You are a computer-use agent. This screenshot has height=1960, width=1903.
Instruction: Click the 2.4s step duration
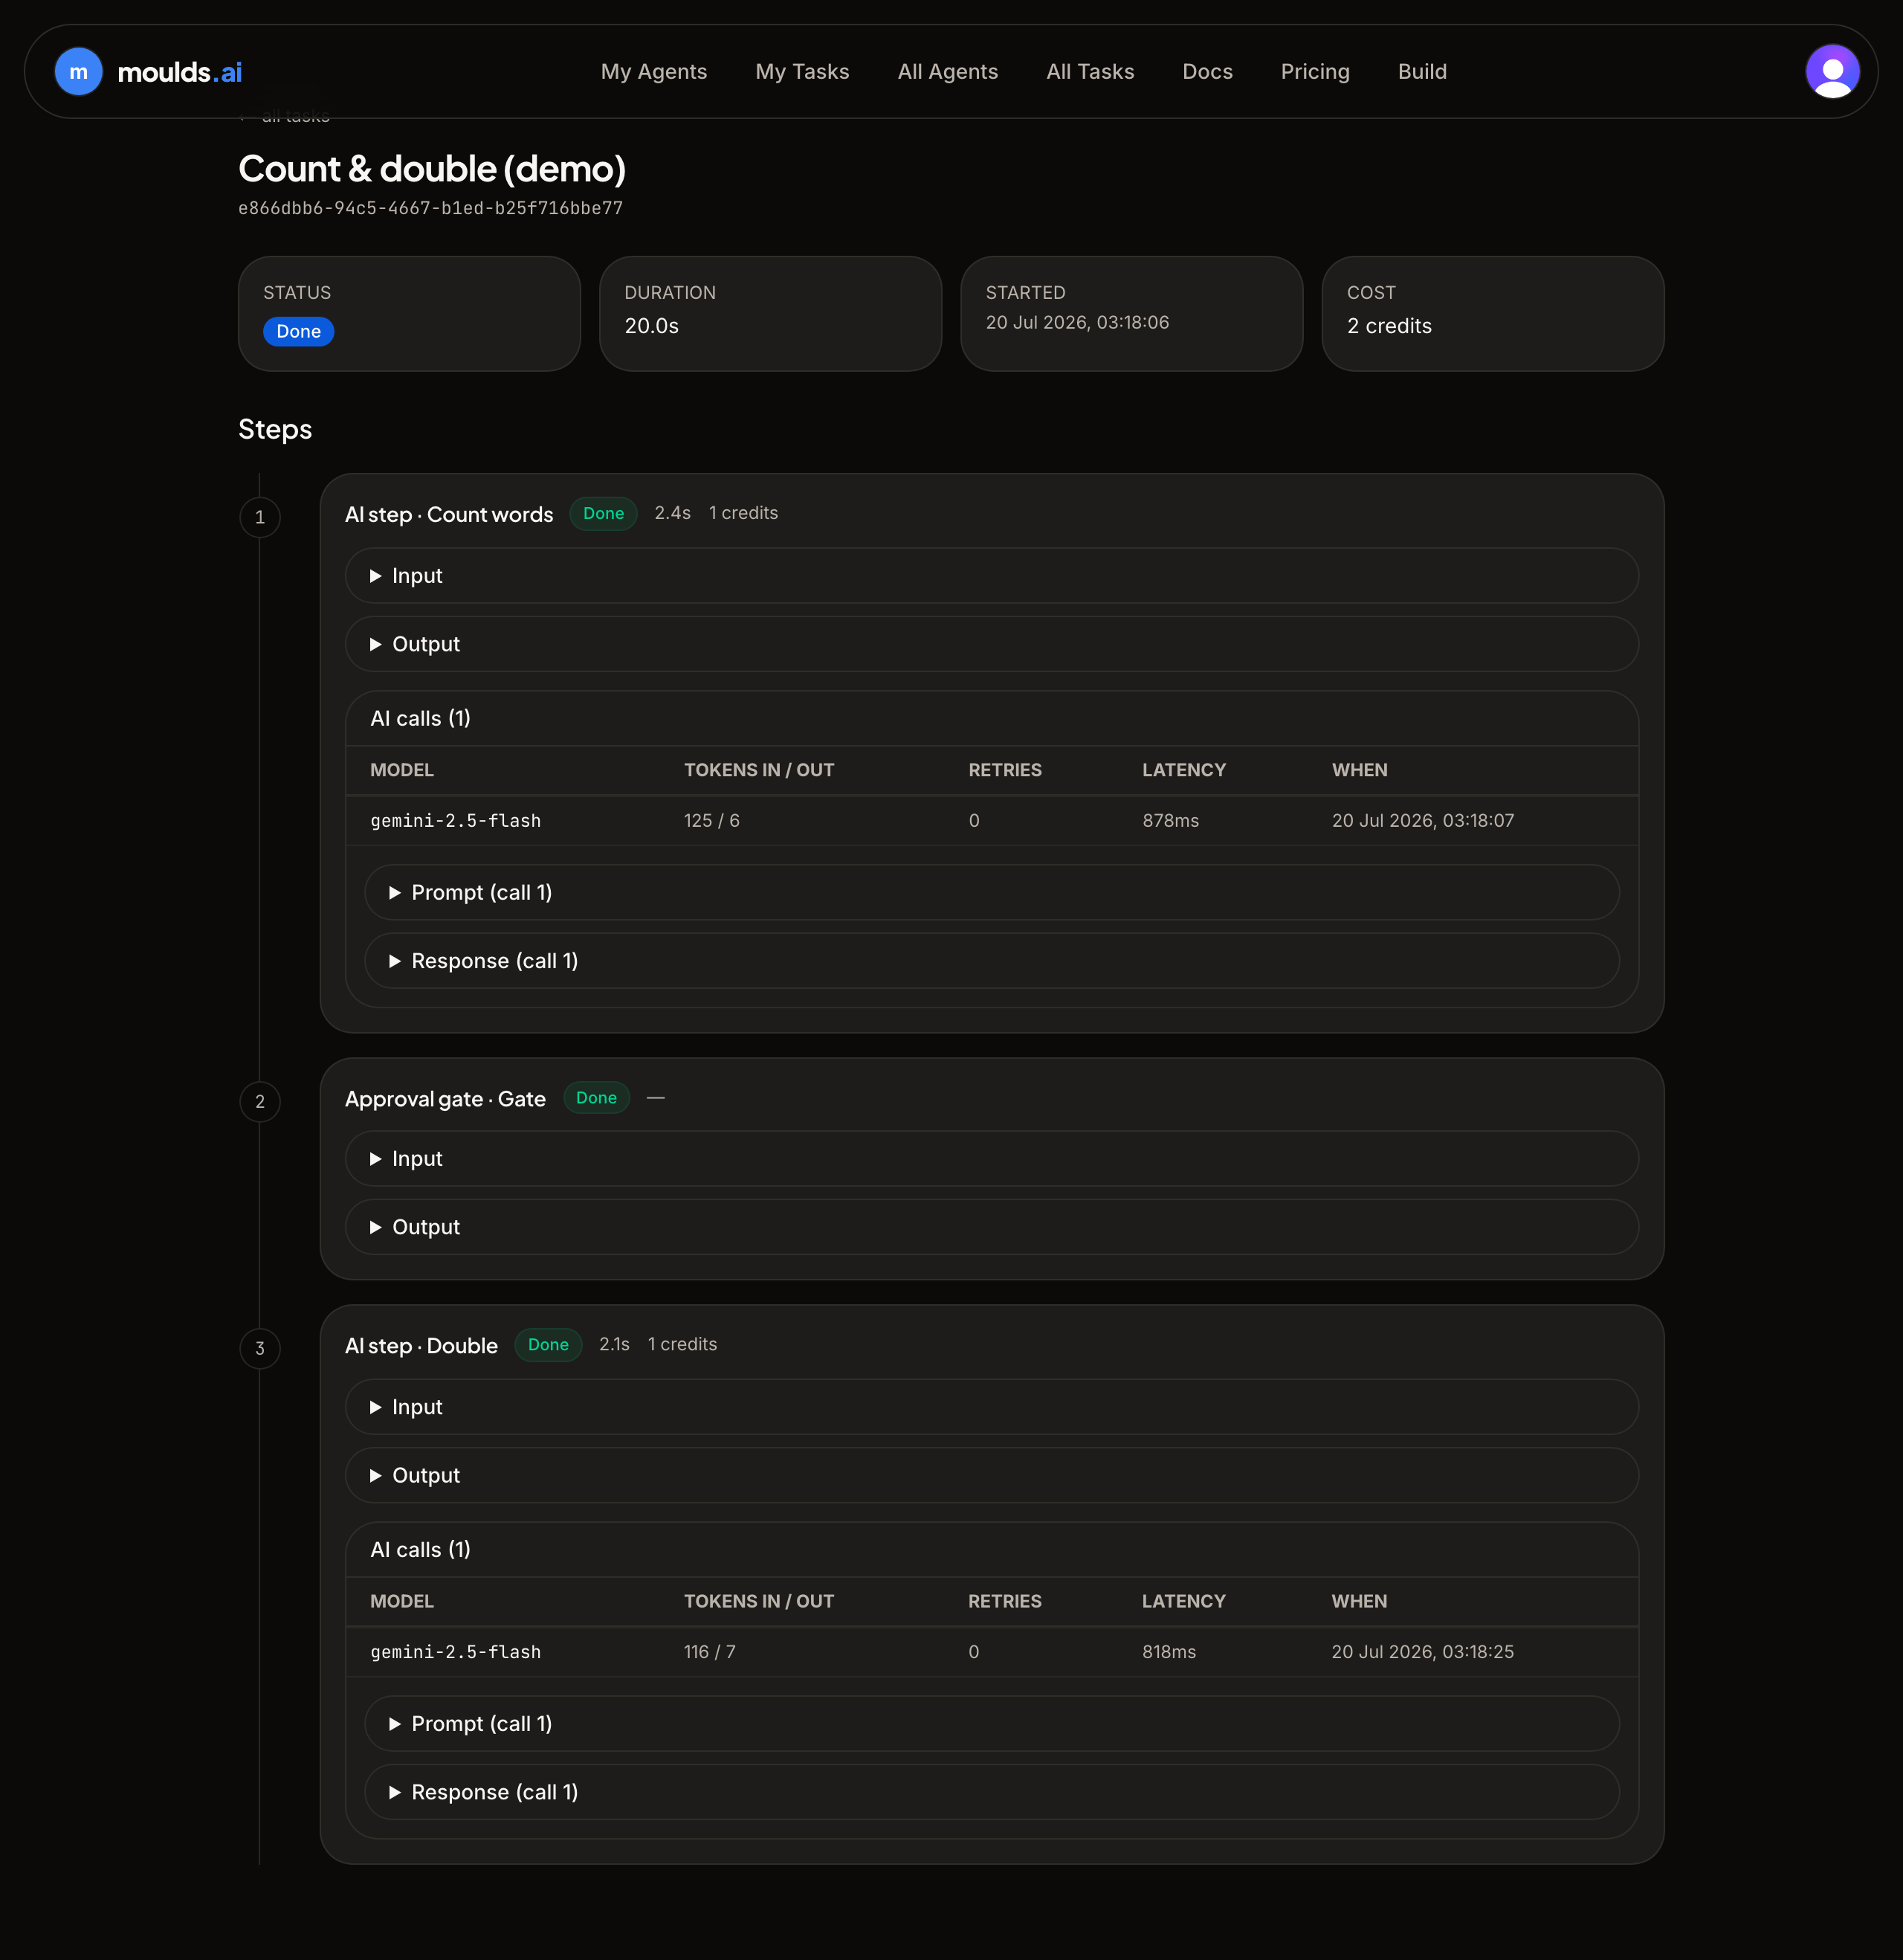coord(672,513)
